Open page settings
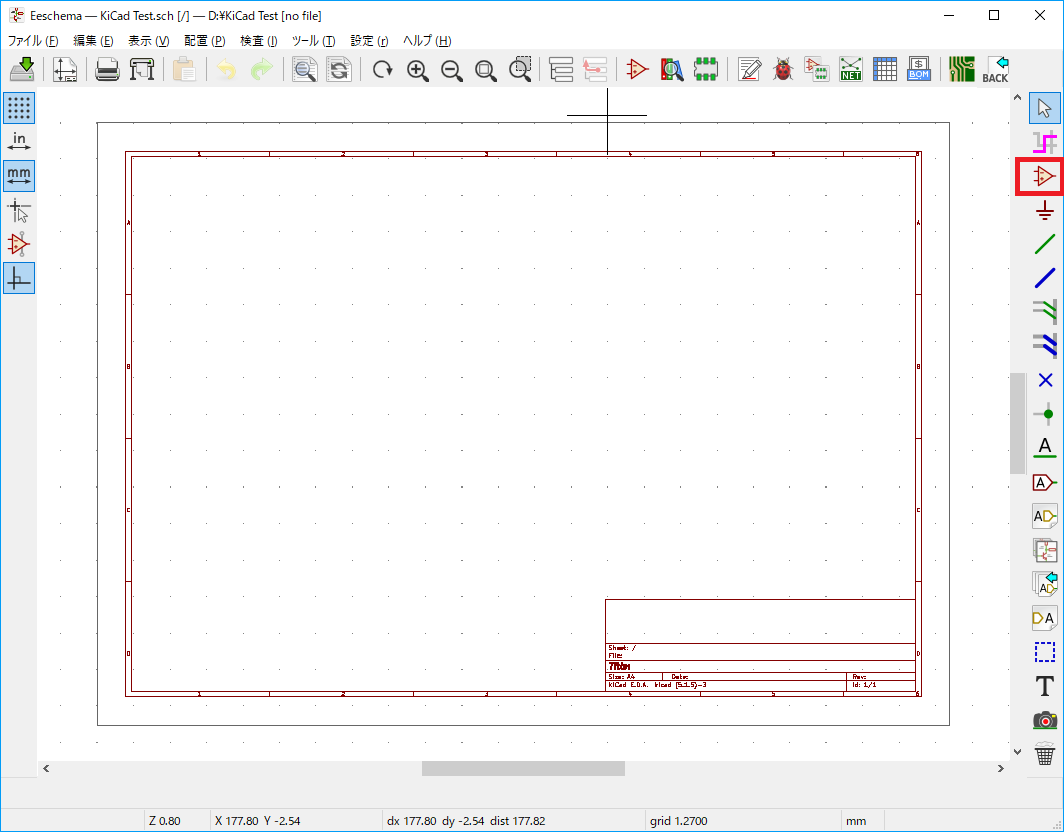The height and width of the screenshot is (832, 1064). pyautogui.click(x=65, y=69)
